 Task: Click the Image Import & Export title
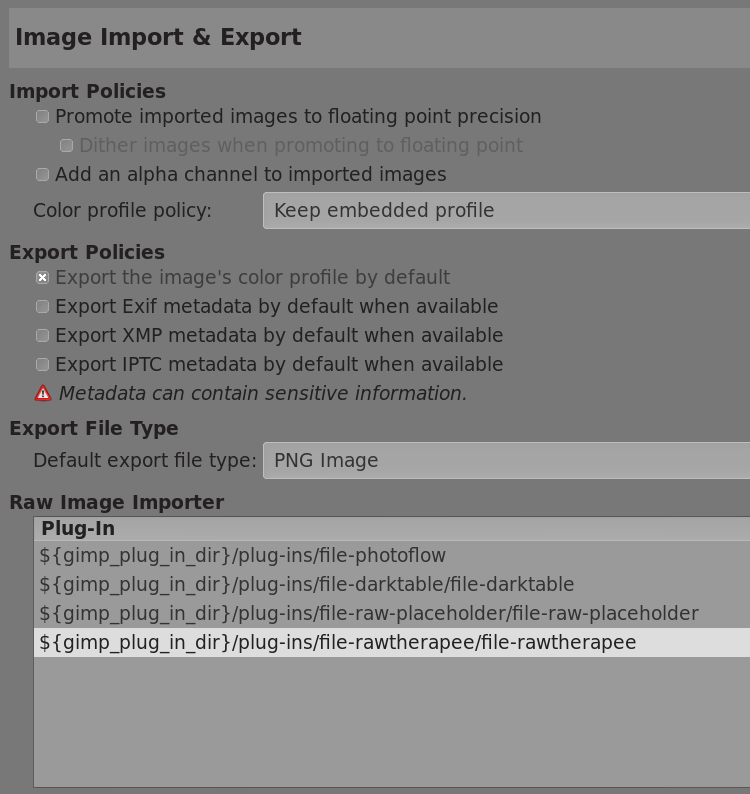pyautogui.click(x=158, y=37)
